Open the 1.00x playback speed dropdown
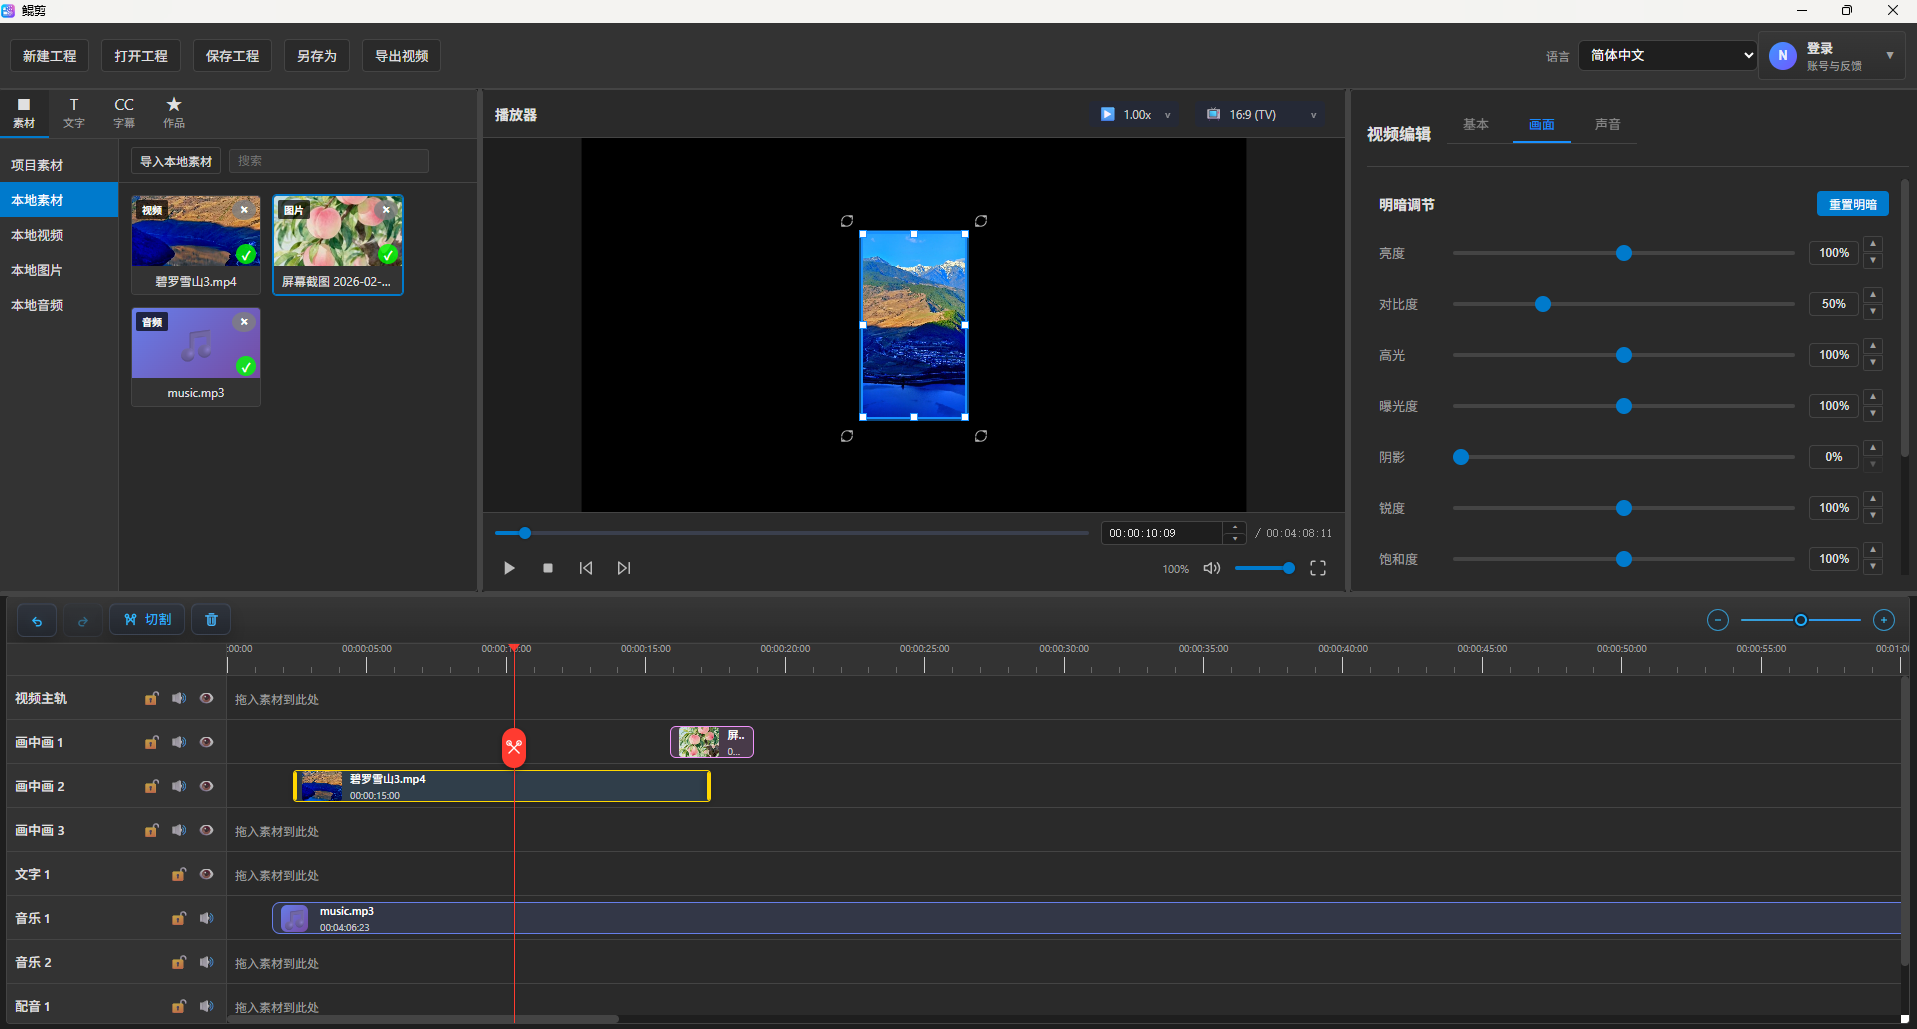 pyautogui.click(x=1136, y=115)
